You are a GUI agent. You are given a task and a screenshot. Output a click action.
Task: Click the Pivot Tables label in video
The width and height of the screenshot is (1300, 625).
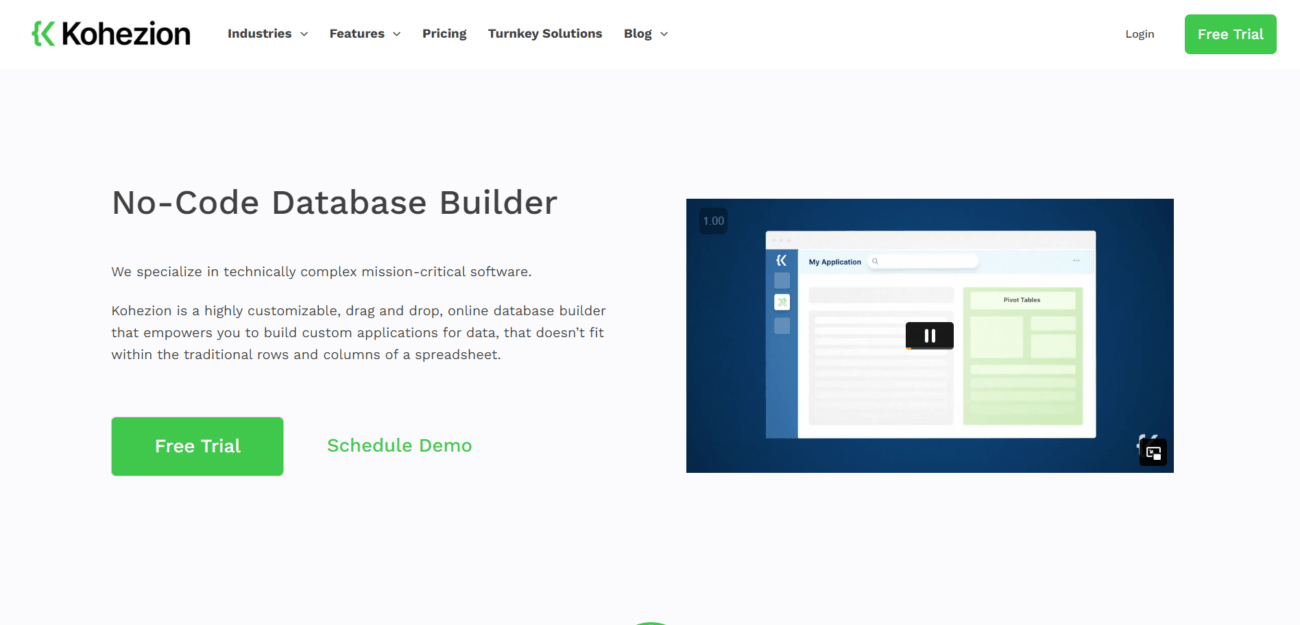click(x=1022, y=300)
